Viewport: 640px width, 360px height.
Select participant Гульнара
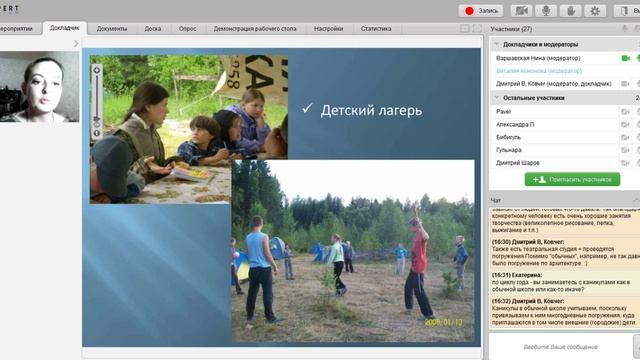[509, 150]
